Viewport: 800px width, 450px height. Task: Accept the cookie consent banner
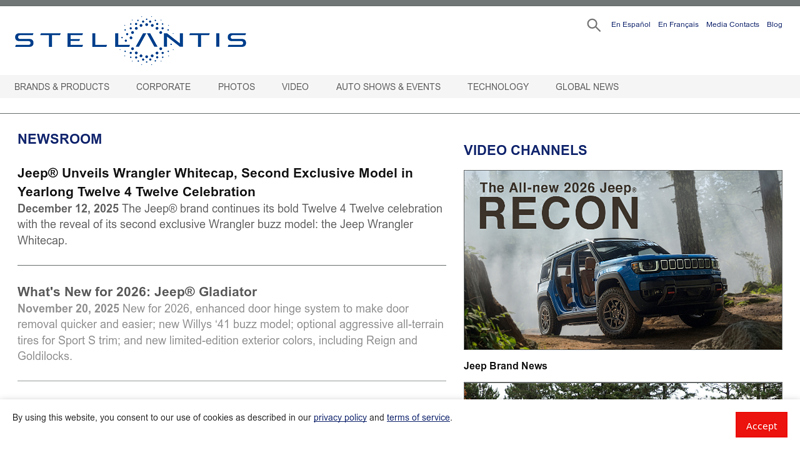(761, 425)
